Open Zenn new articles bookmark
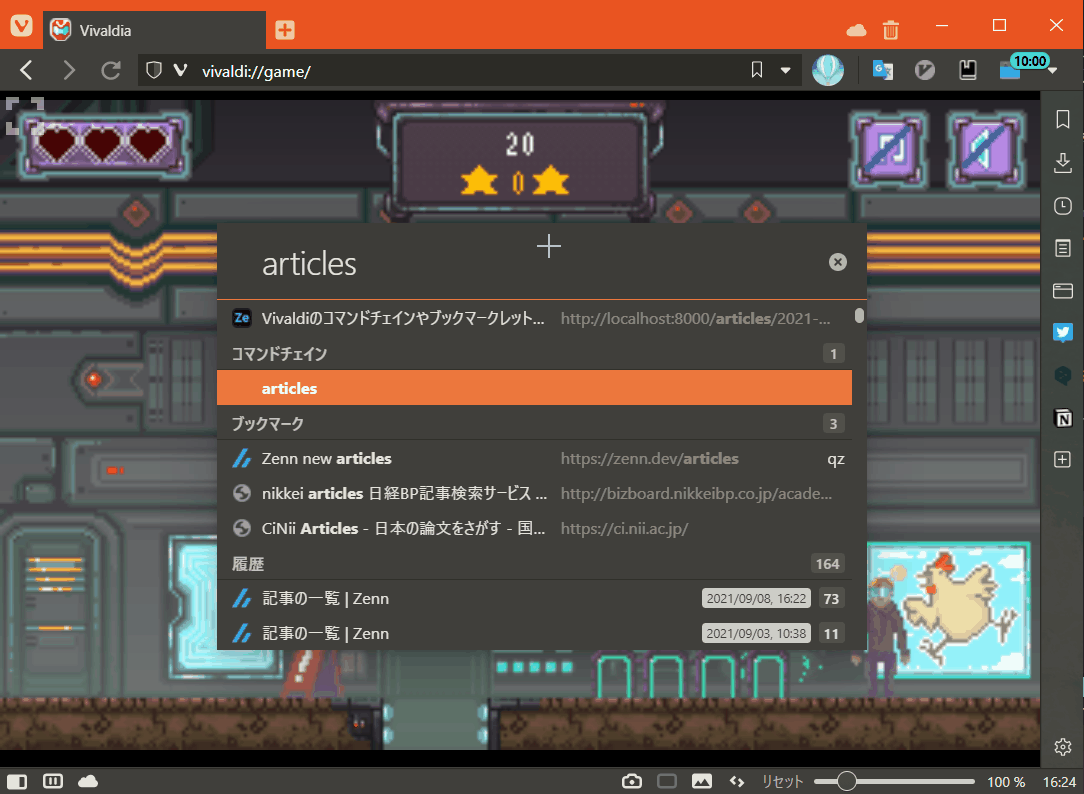1084x794 pixels. pyautogui.click(x=534, y=458)
